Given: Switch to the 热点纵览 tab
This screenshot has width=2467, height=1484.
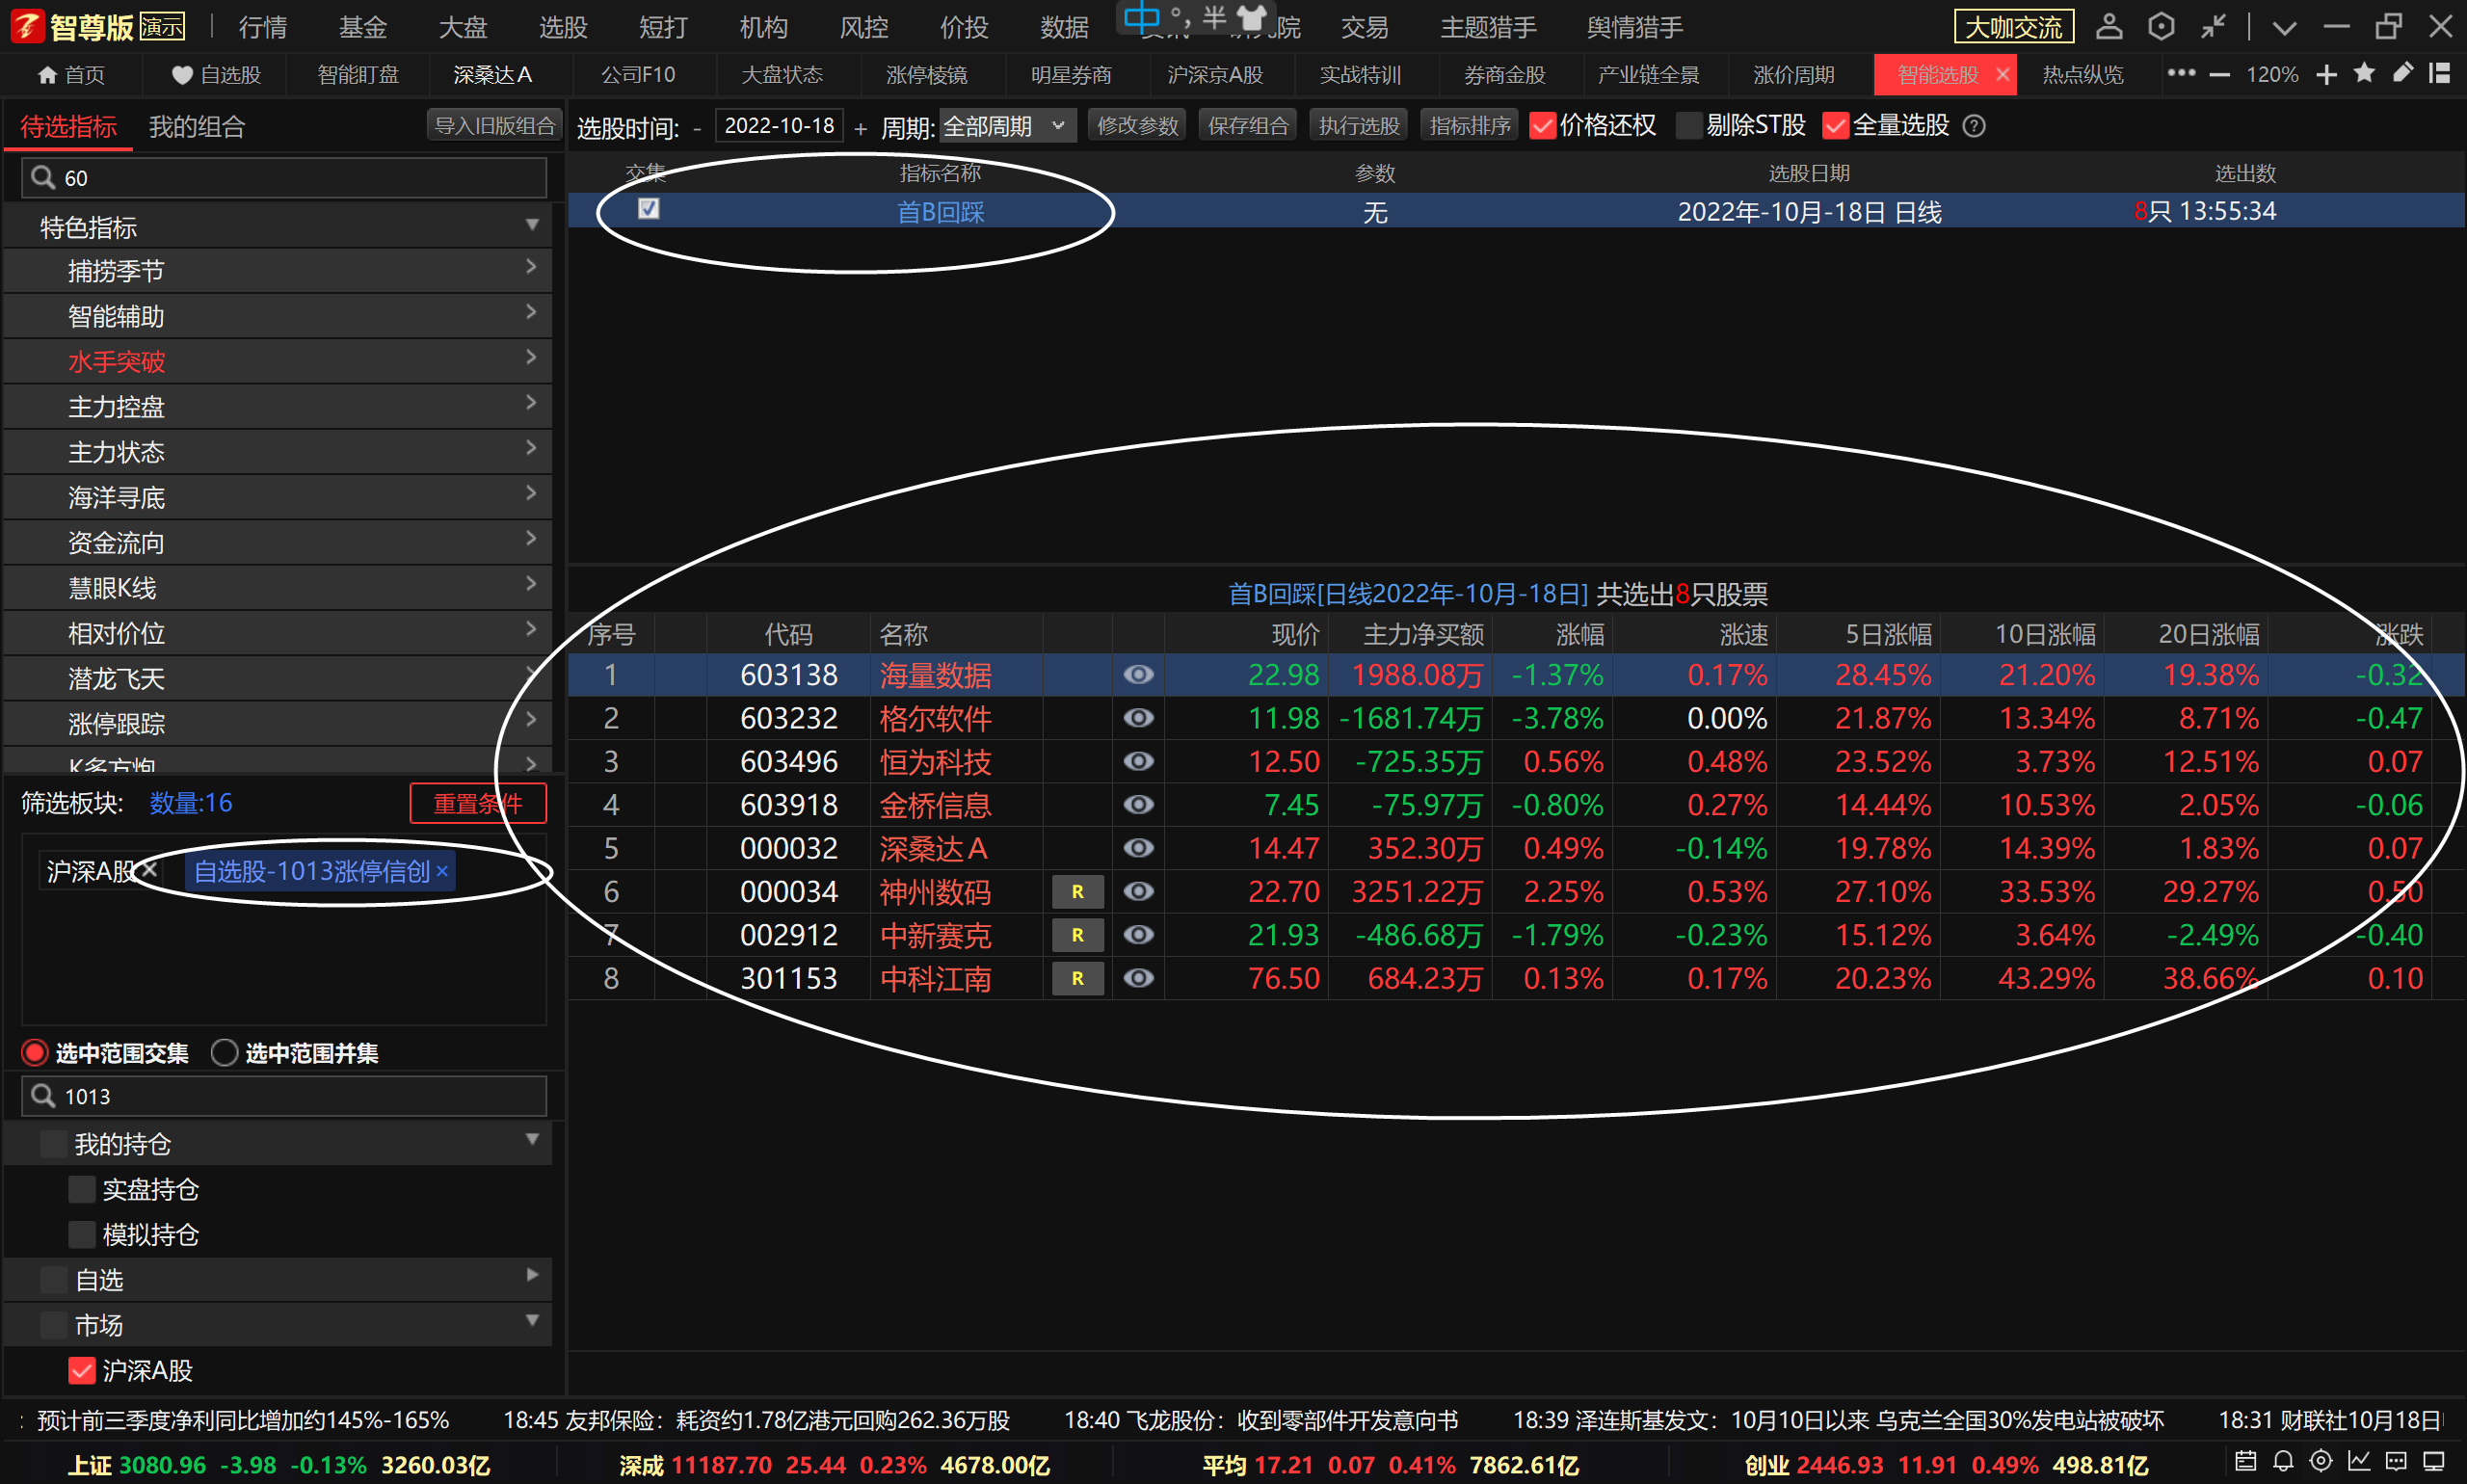Looking at the screenshot, I should click(2083, 75).
